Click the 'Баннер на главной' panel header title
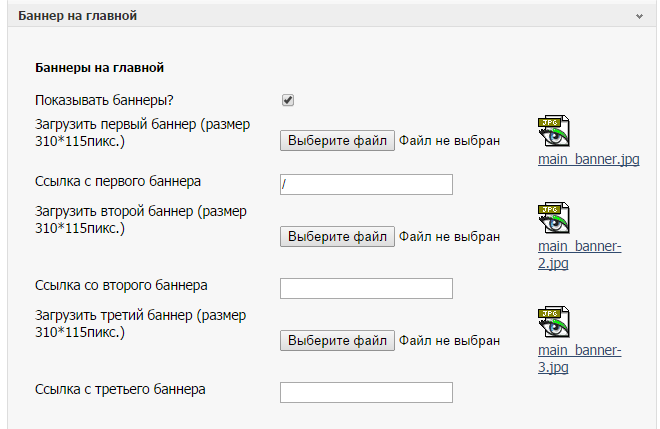The height and width of the screenshot is (429, 660). [78, 16]
